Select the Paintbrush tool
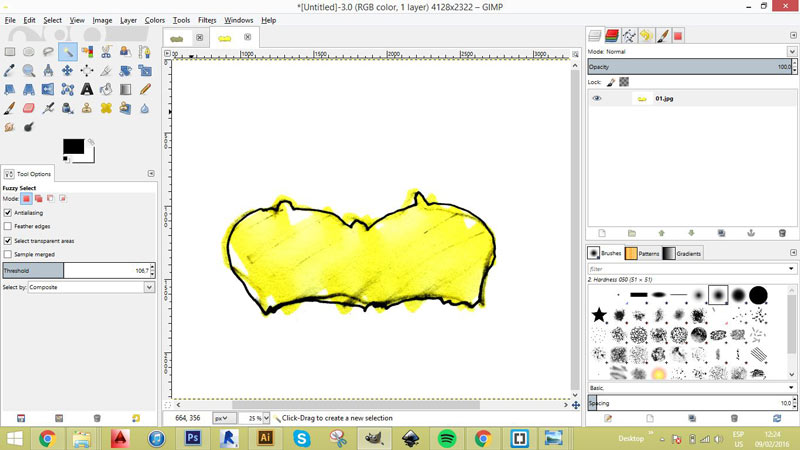Viewport: 800px width, 450px height. [x=10, y=108]
